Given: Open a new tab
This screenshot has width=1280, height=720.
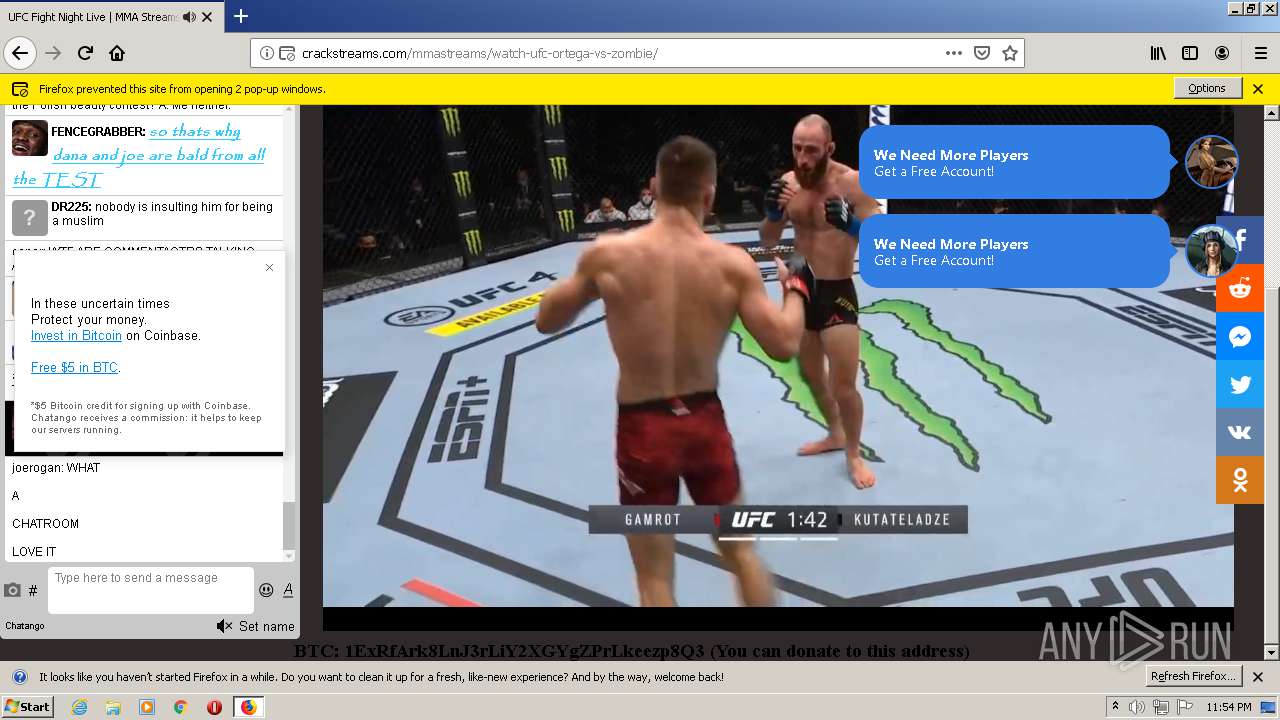Looking at the screenshot, I should point(241,16).
